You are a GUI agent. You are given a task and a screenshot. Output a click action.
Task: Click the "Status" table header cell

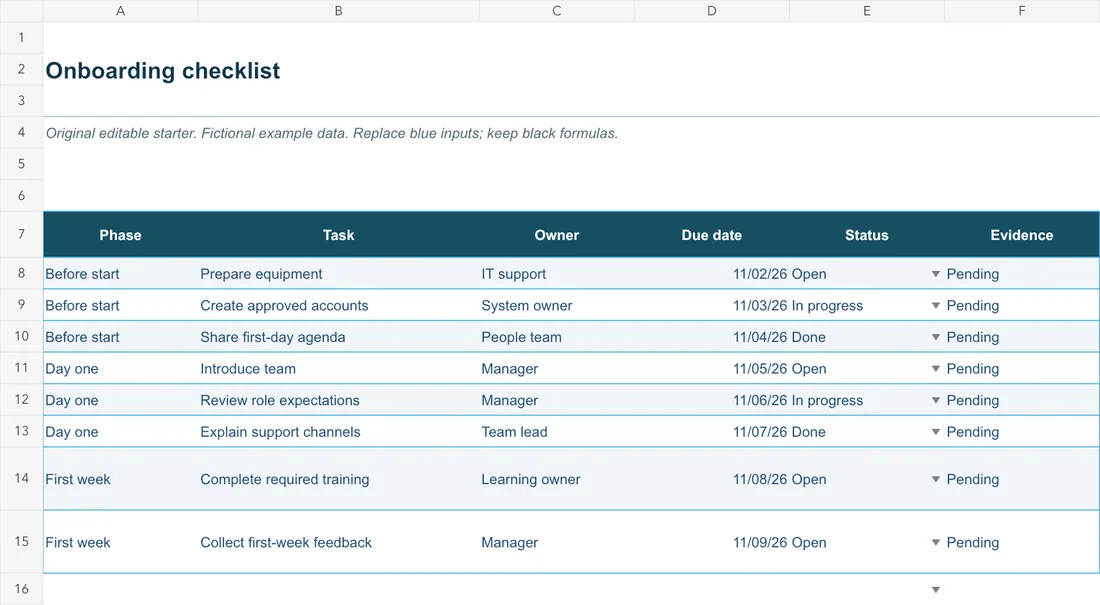pyautogui.click(x=866, y=235)
